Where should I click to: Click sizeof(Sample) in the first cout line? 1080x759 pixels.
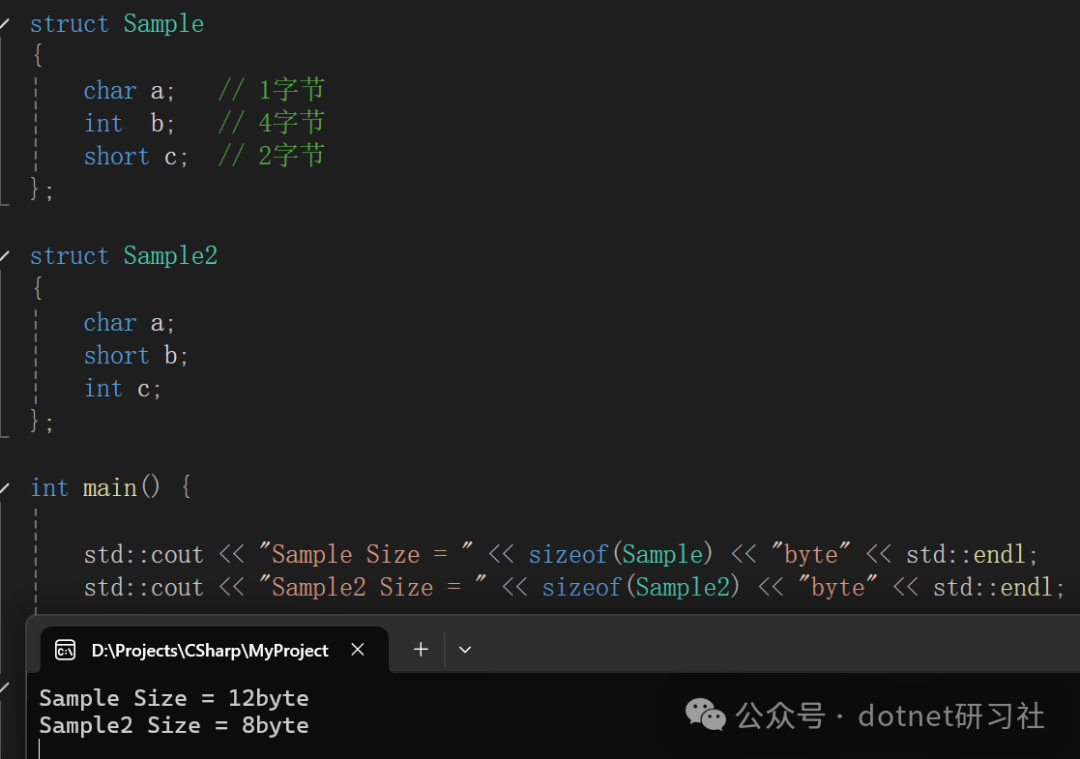coord(621,554)
